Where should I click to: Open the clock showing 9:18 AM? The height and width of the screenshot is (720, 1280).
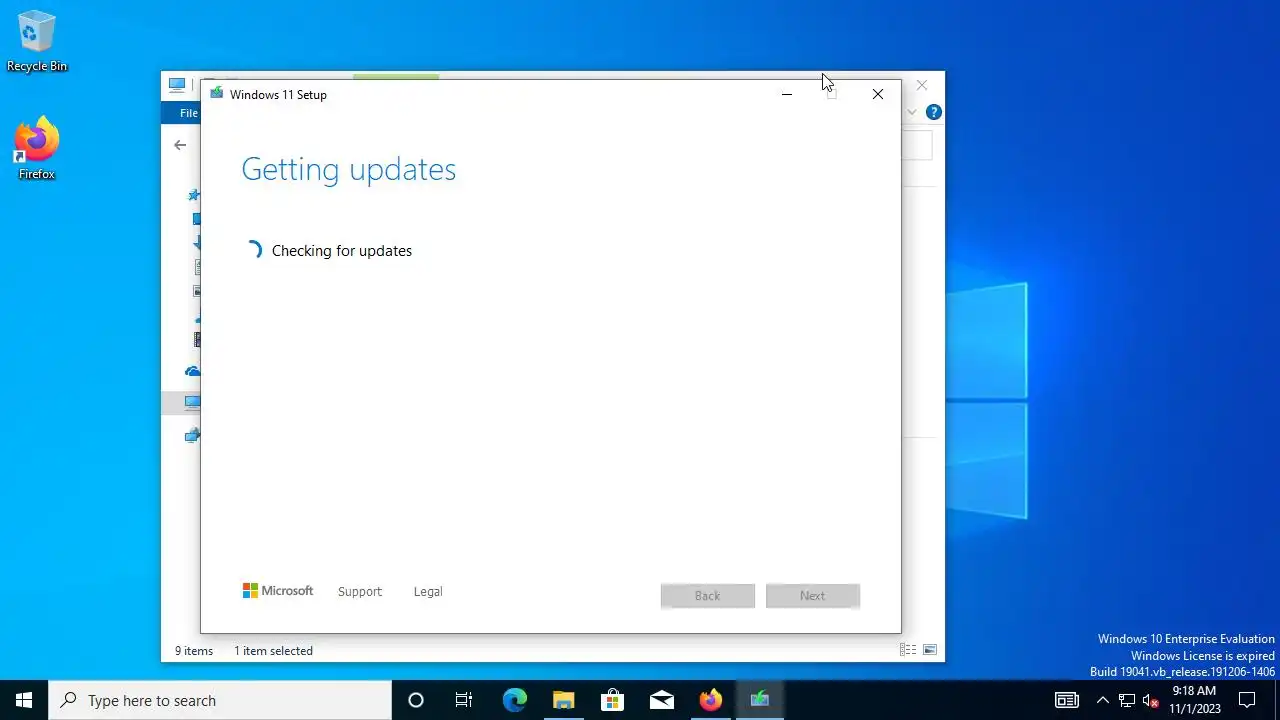[1194, 700]
